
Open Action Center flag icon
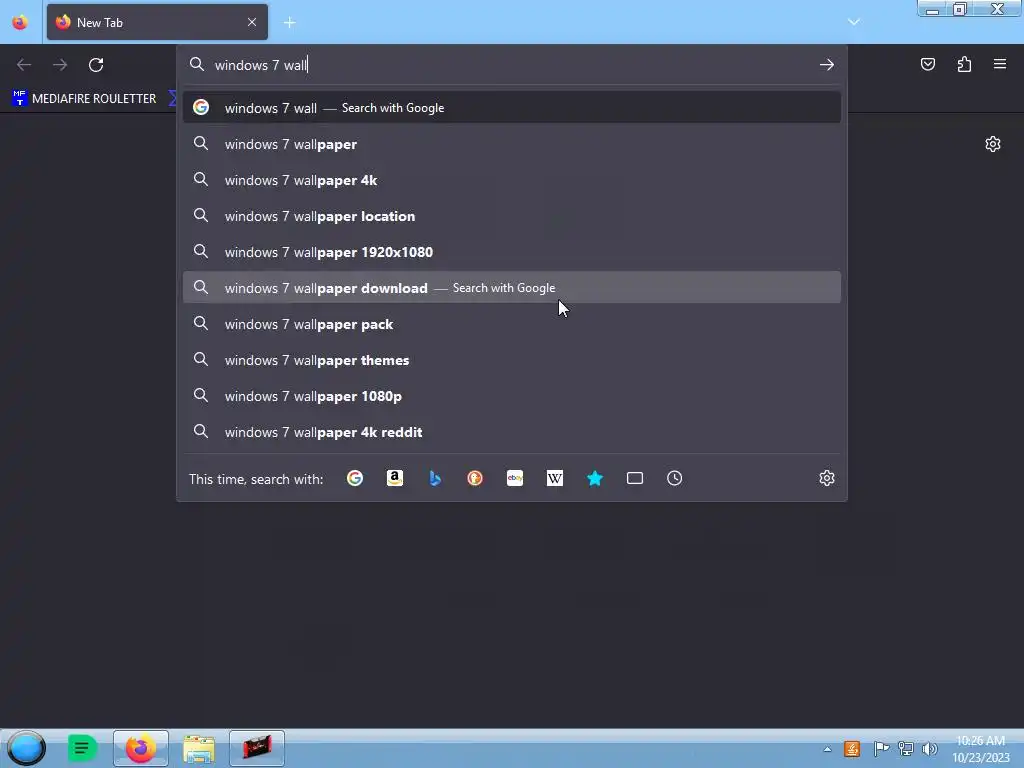(x=881, y=748)
